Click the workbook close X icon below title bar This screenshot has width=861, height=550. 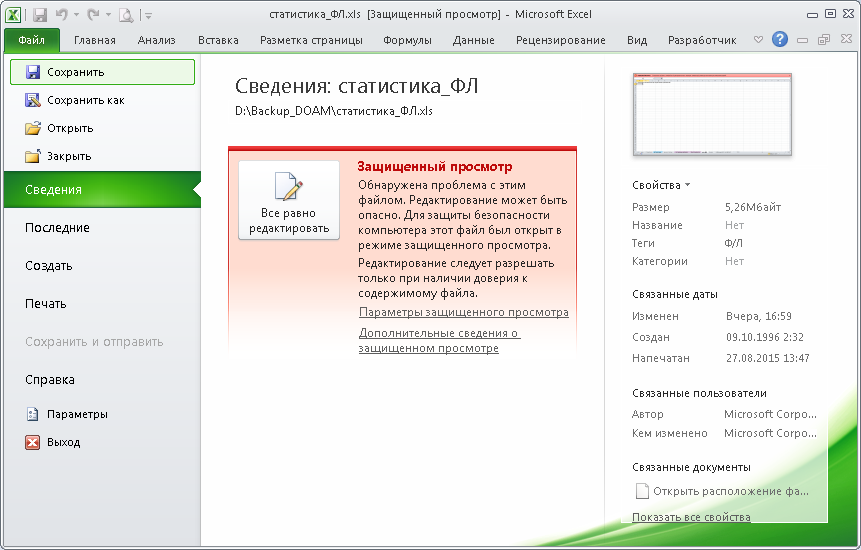[846, 40]
